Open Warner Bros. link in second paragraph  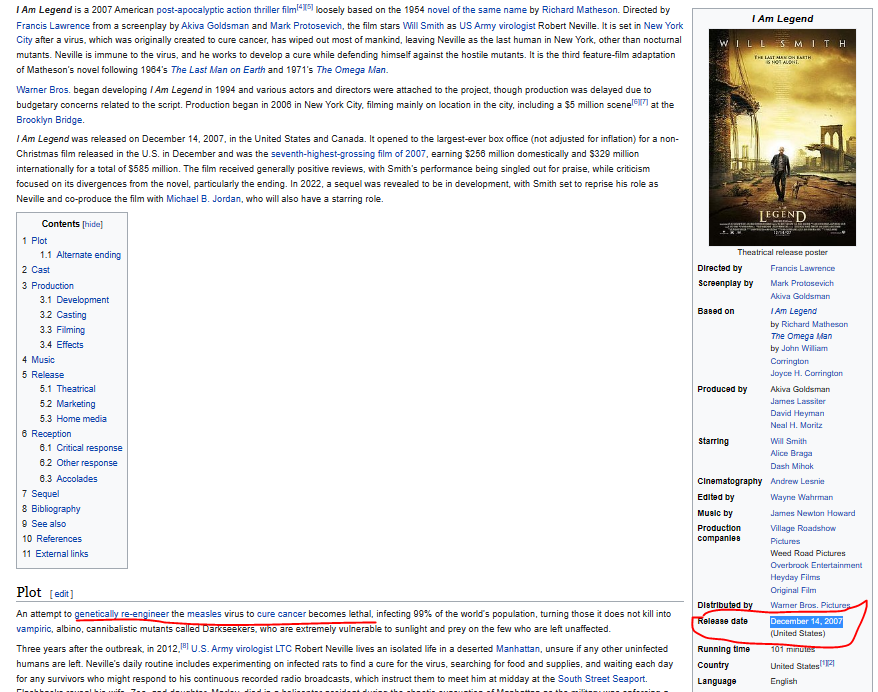[x=43, y=90]
